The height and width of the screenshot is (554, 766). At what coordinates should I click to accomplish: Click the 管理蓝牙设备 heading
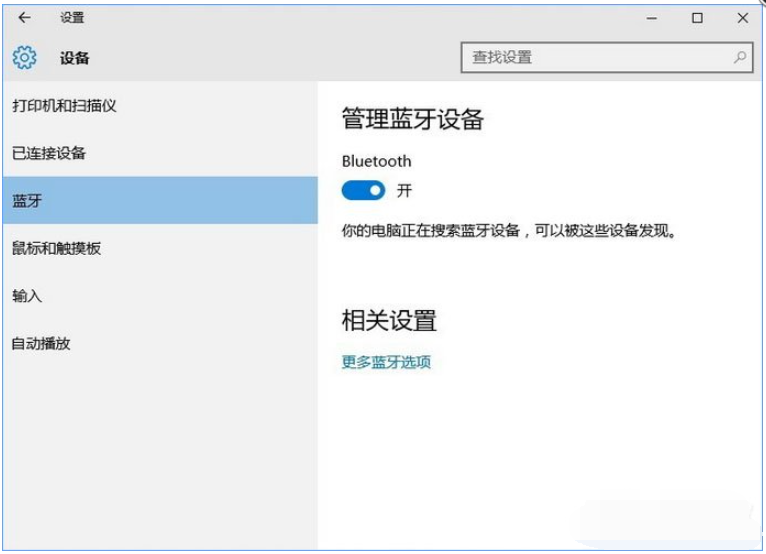(412, 120)
